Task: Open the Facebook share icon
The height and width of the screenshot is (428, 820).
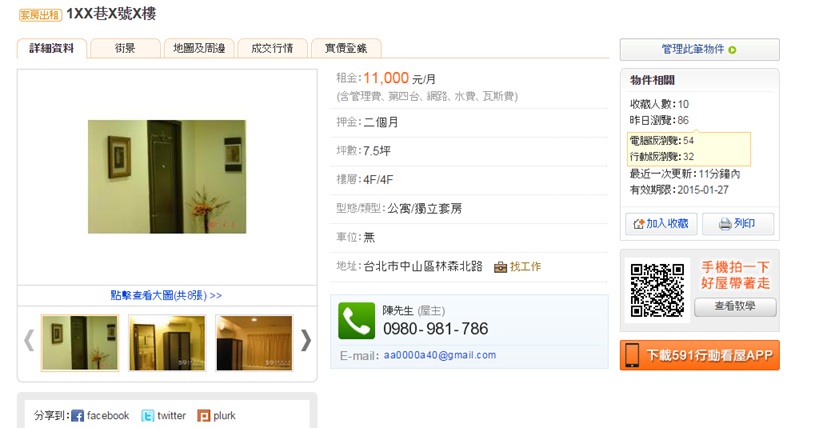Action: [77, 416]
